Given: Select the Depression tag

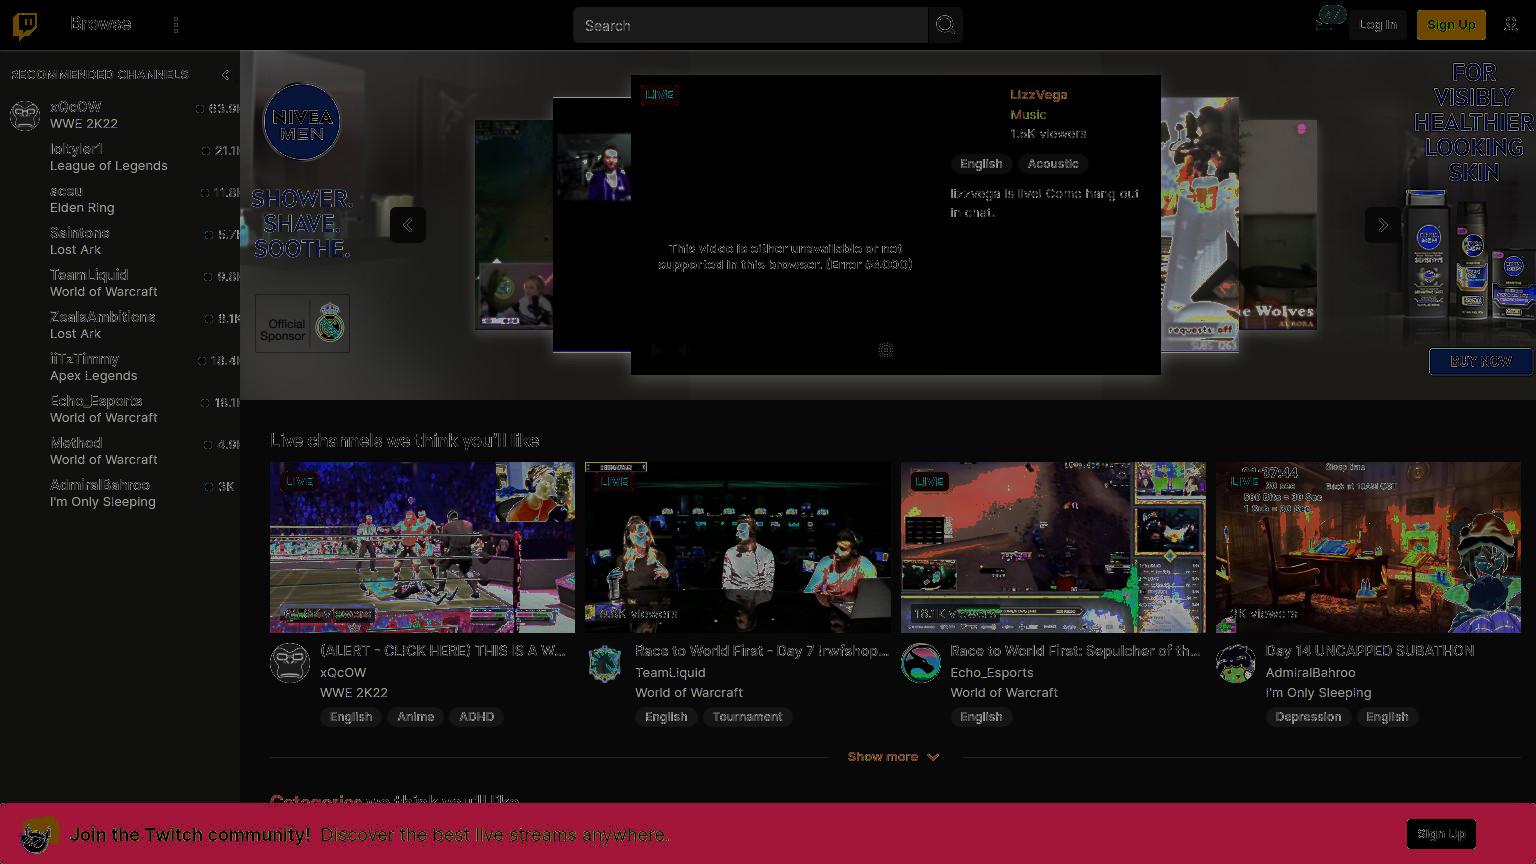Looking at the screenshot, I should tap(1308, 717).
